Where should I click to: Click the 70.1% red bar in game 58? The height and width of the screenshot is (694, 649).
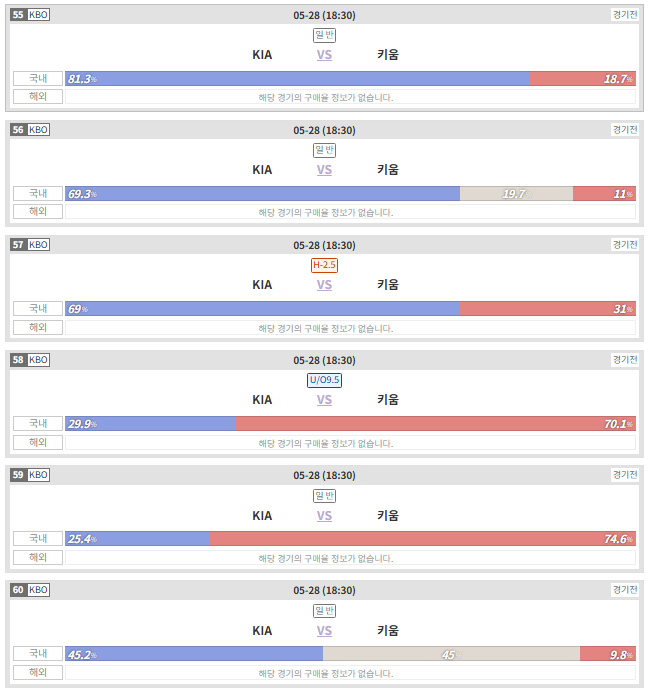coord(436,424)
